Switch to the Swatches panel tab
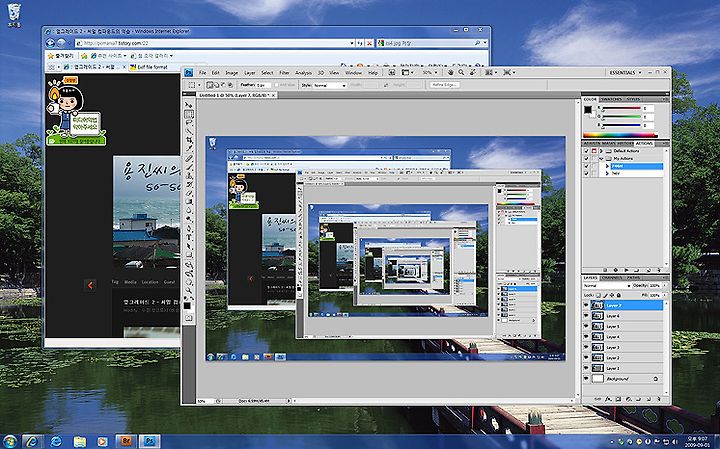Screen dimensions: 720x449 pyautogui.click(x=611, y=99)
